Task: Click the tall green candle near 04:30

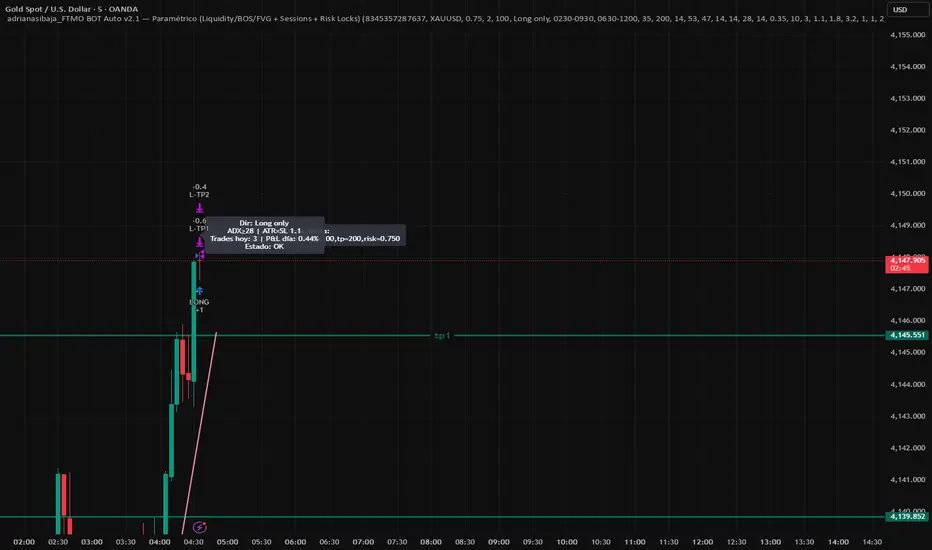Action: tap(193, 320)
